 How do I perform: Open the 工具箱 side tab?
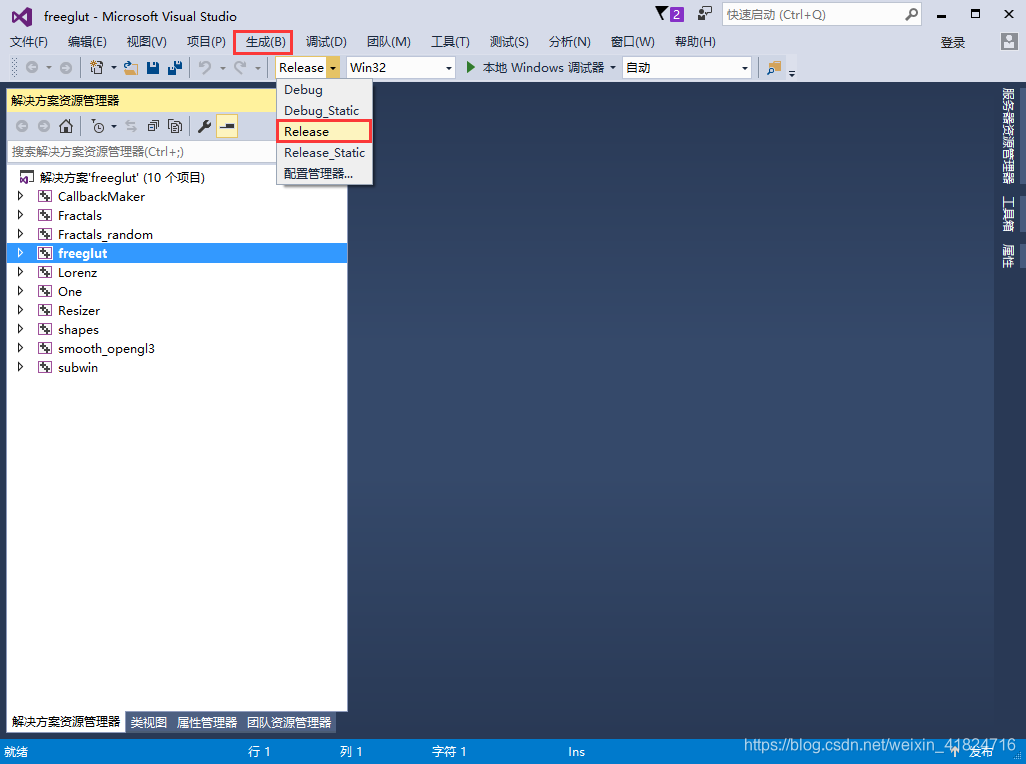(x=1008, y=214)
